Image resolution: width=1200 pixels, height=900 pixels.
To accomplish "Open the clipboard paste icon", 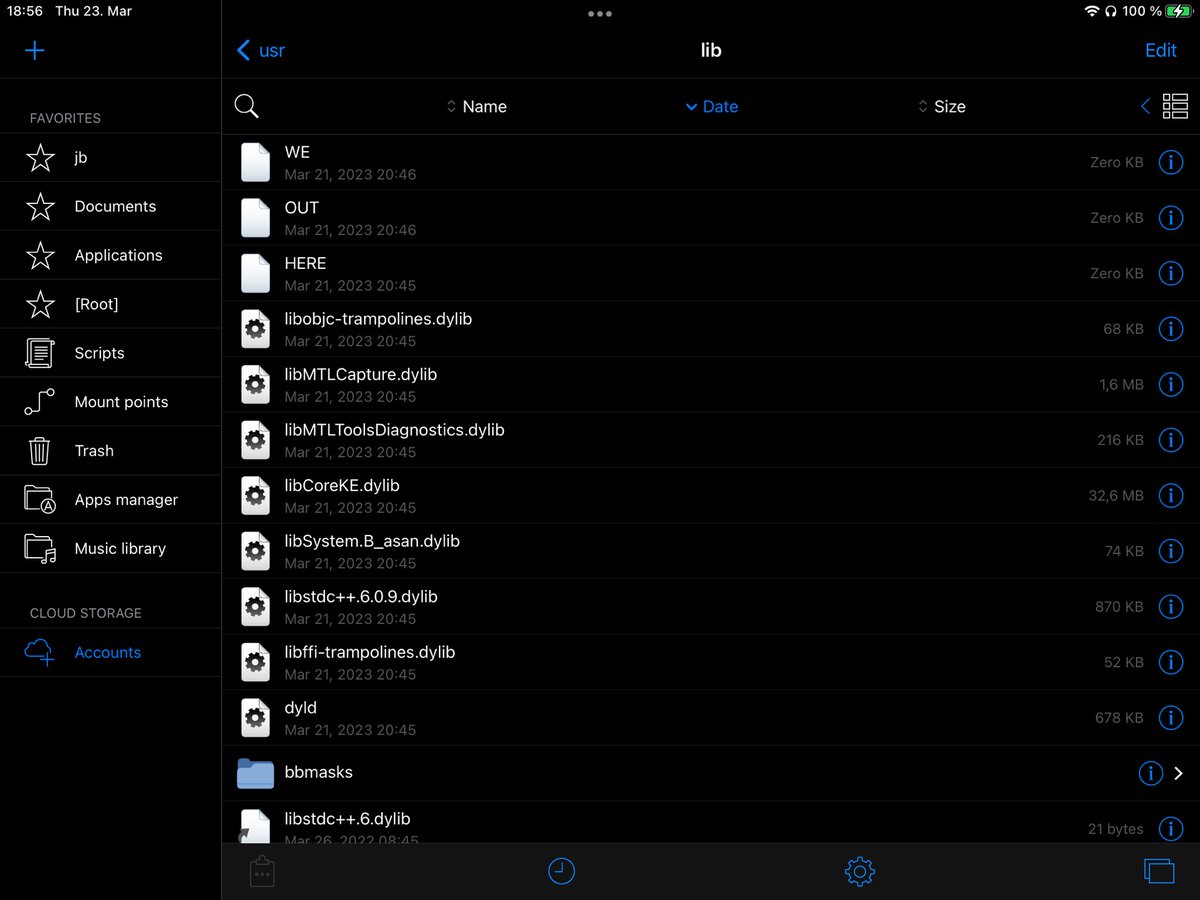I will (262, 871).
